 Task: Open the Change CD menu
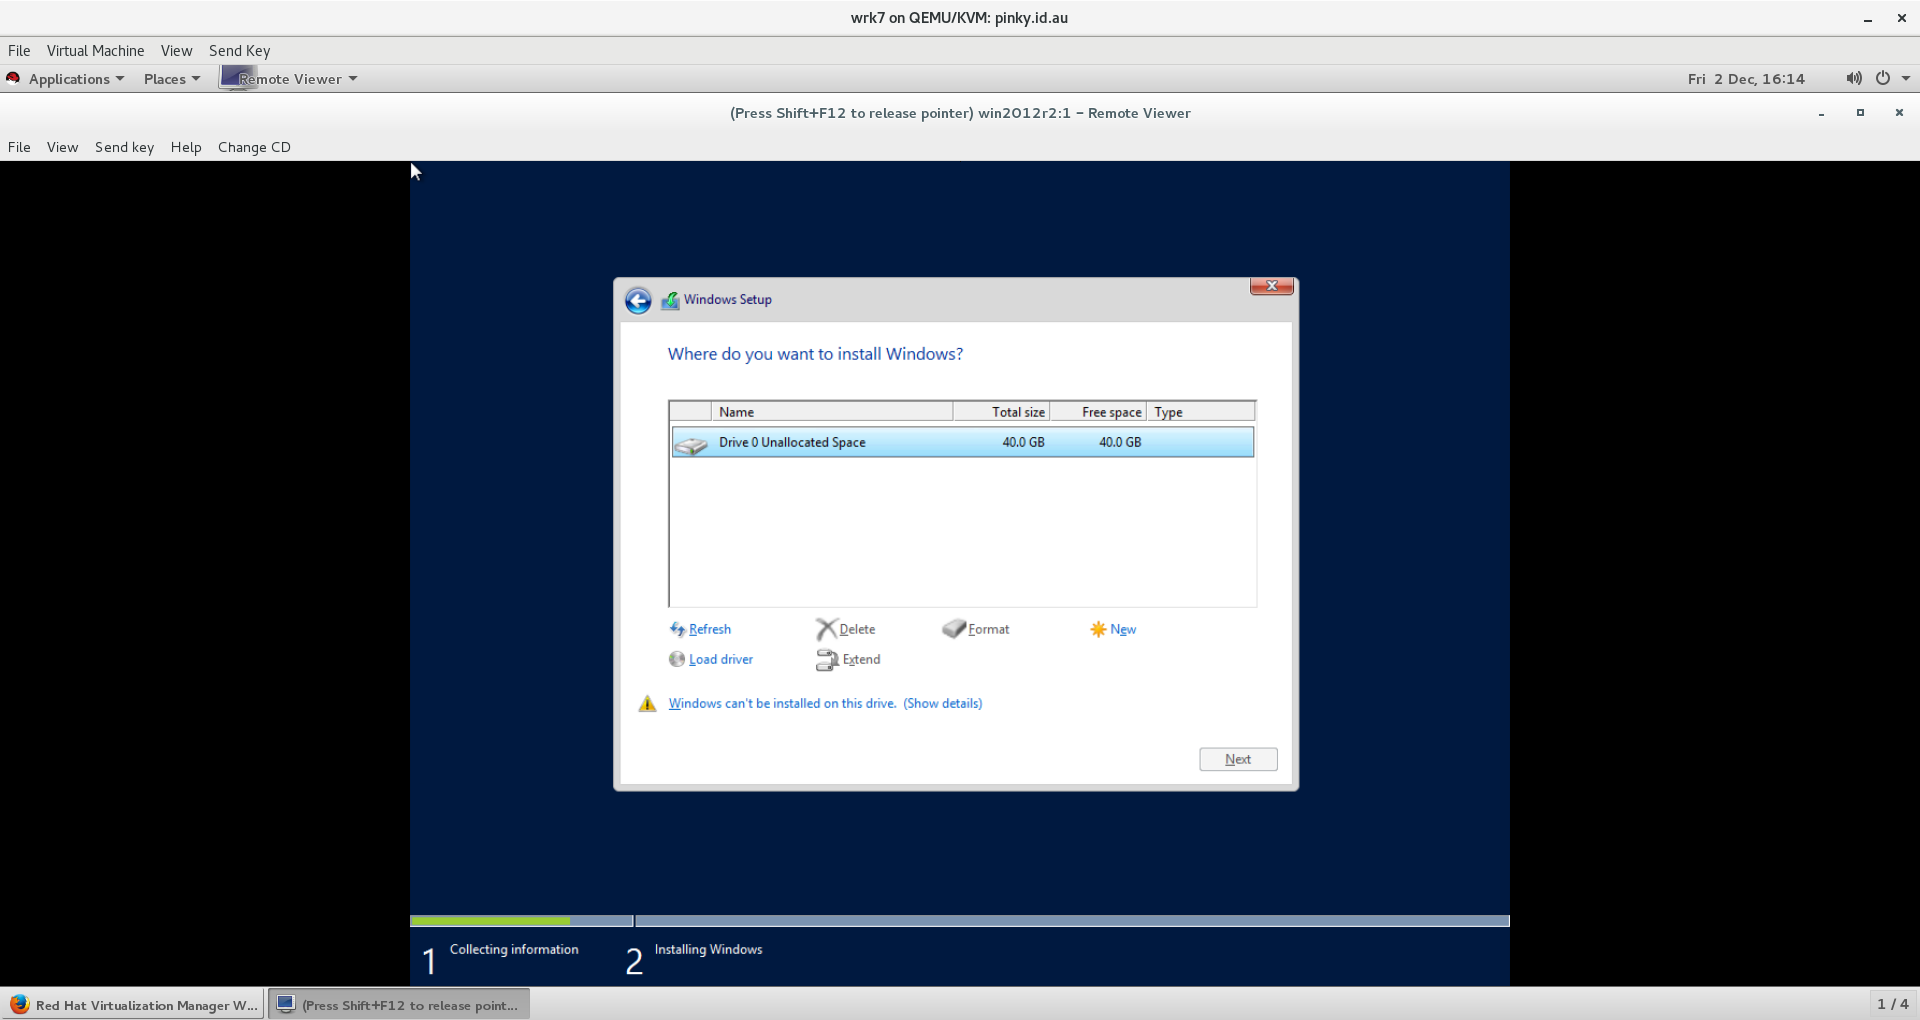coord(254,147)
